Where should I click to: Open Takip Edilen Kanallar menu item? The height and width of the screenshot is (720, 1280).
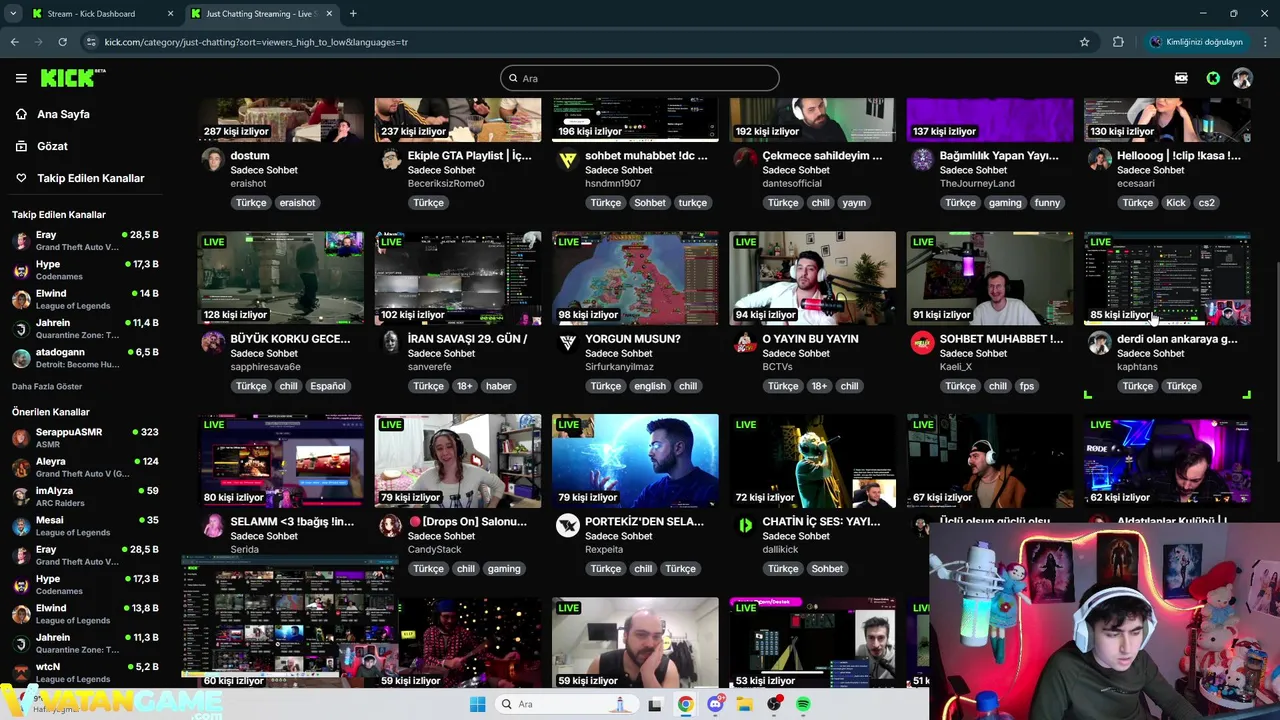(x=91, y=178)
